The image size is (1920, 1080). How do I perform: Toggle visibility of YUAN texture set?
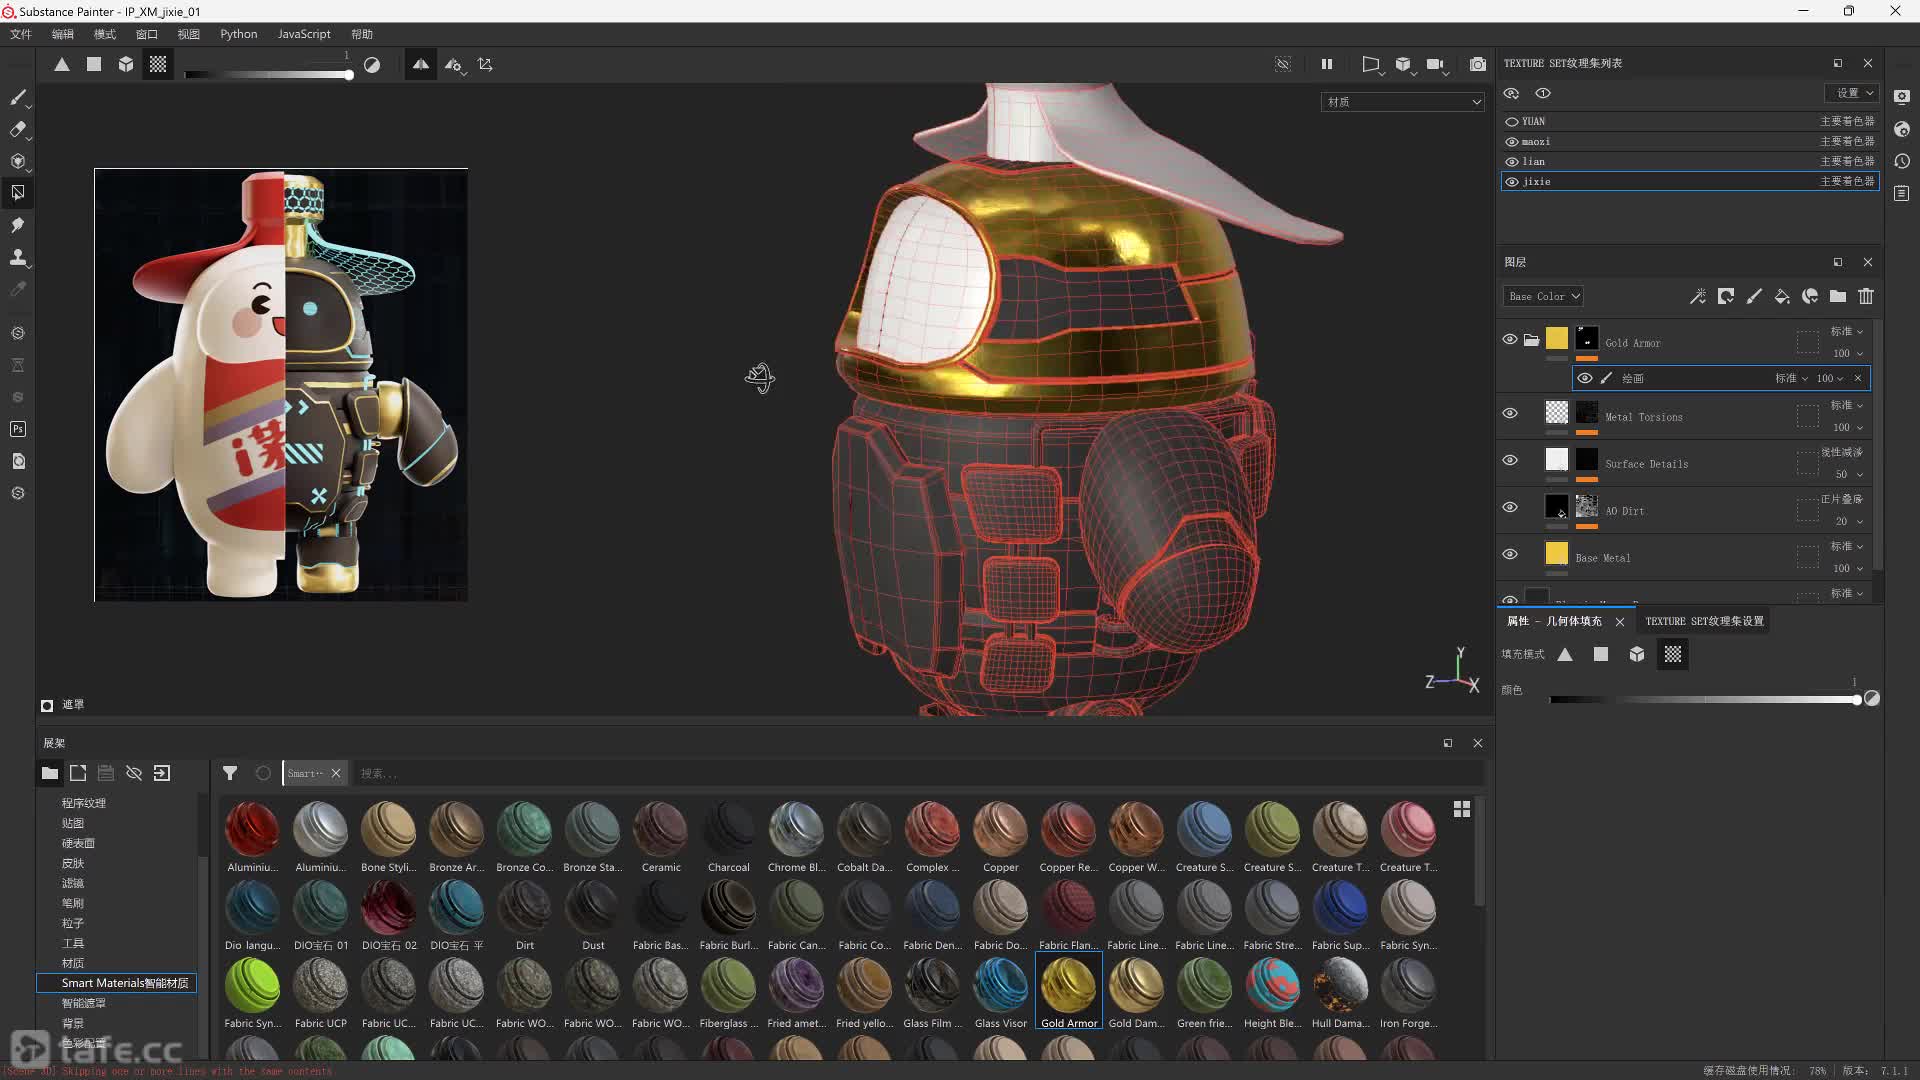[x=1512, y=121]
